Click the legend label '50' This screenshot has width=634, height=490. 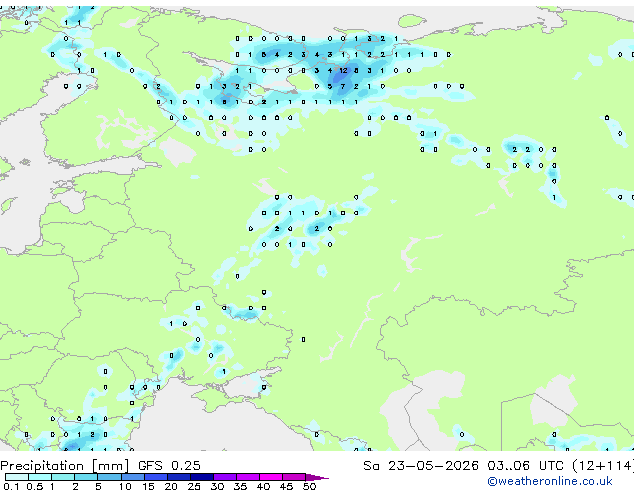(x=310, y=486)
